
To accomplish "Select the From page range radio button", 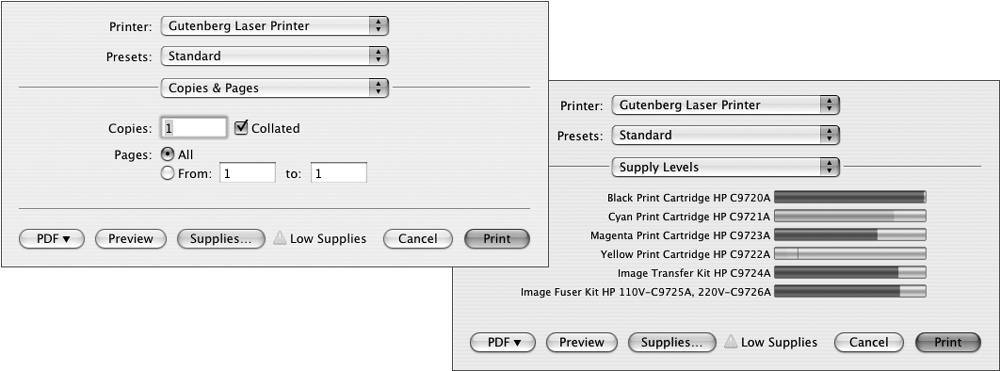I will 168,173.
